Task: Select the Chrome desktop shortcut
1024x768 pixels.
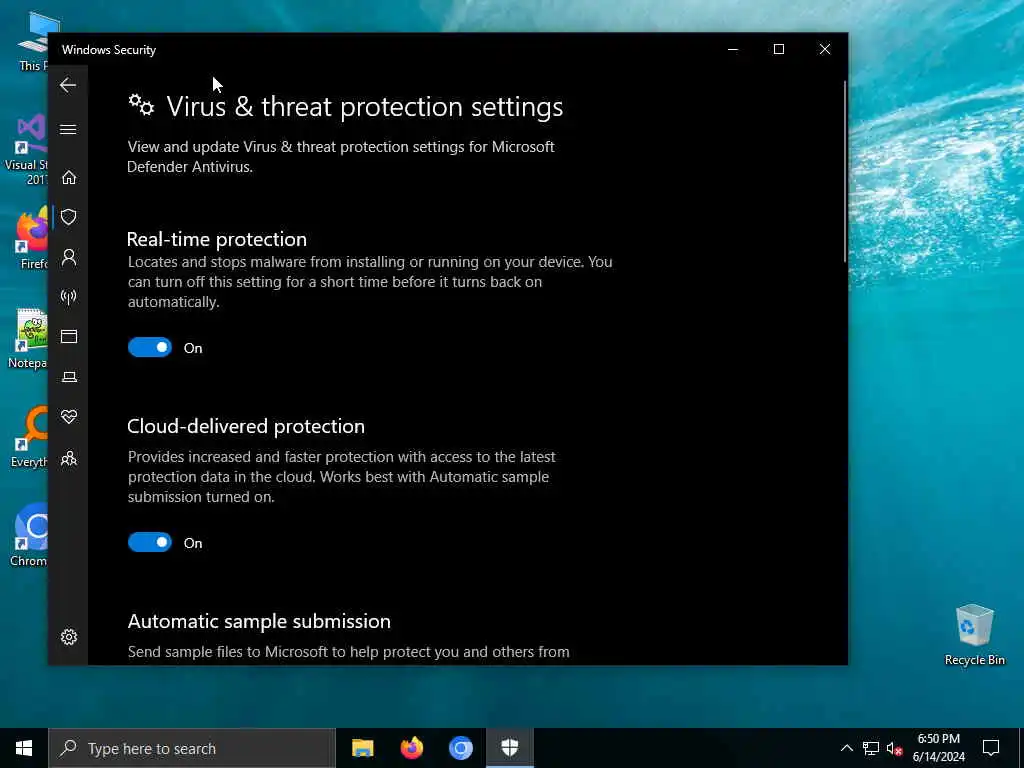Action: 29,535
